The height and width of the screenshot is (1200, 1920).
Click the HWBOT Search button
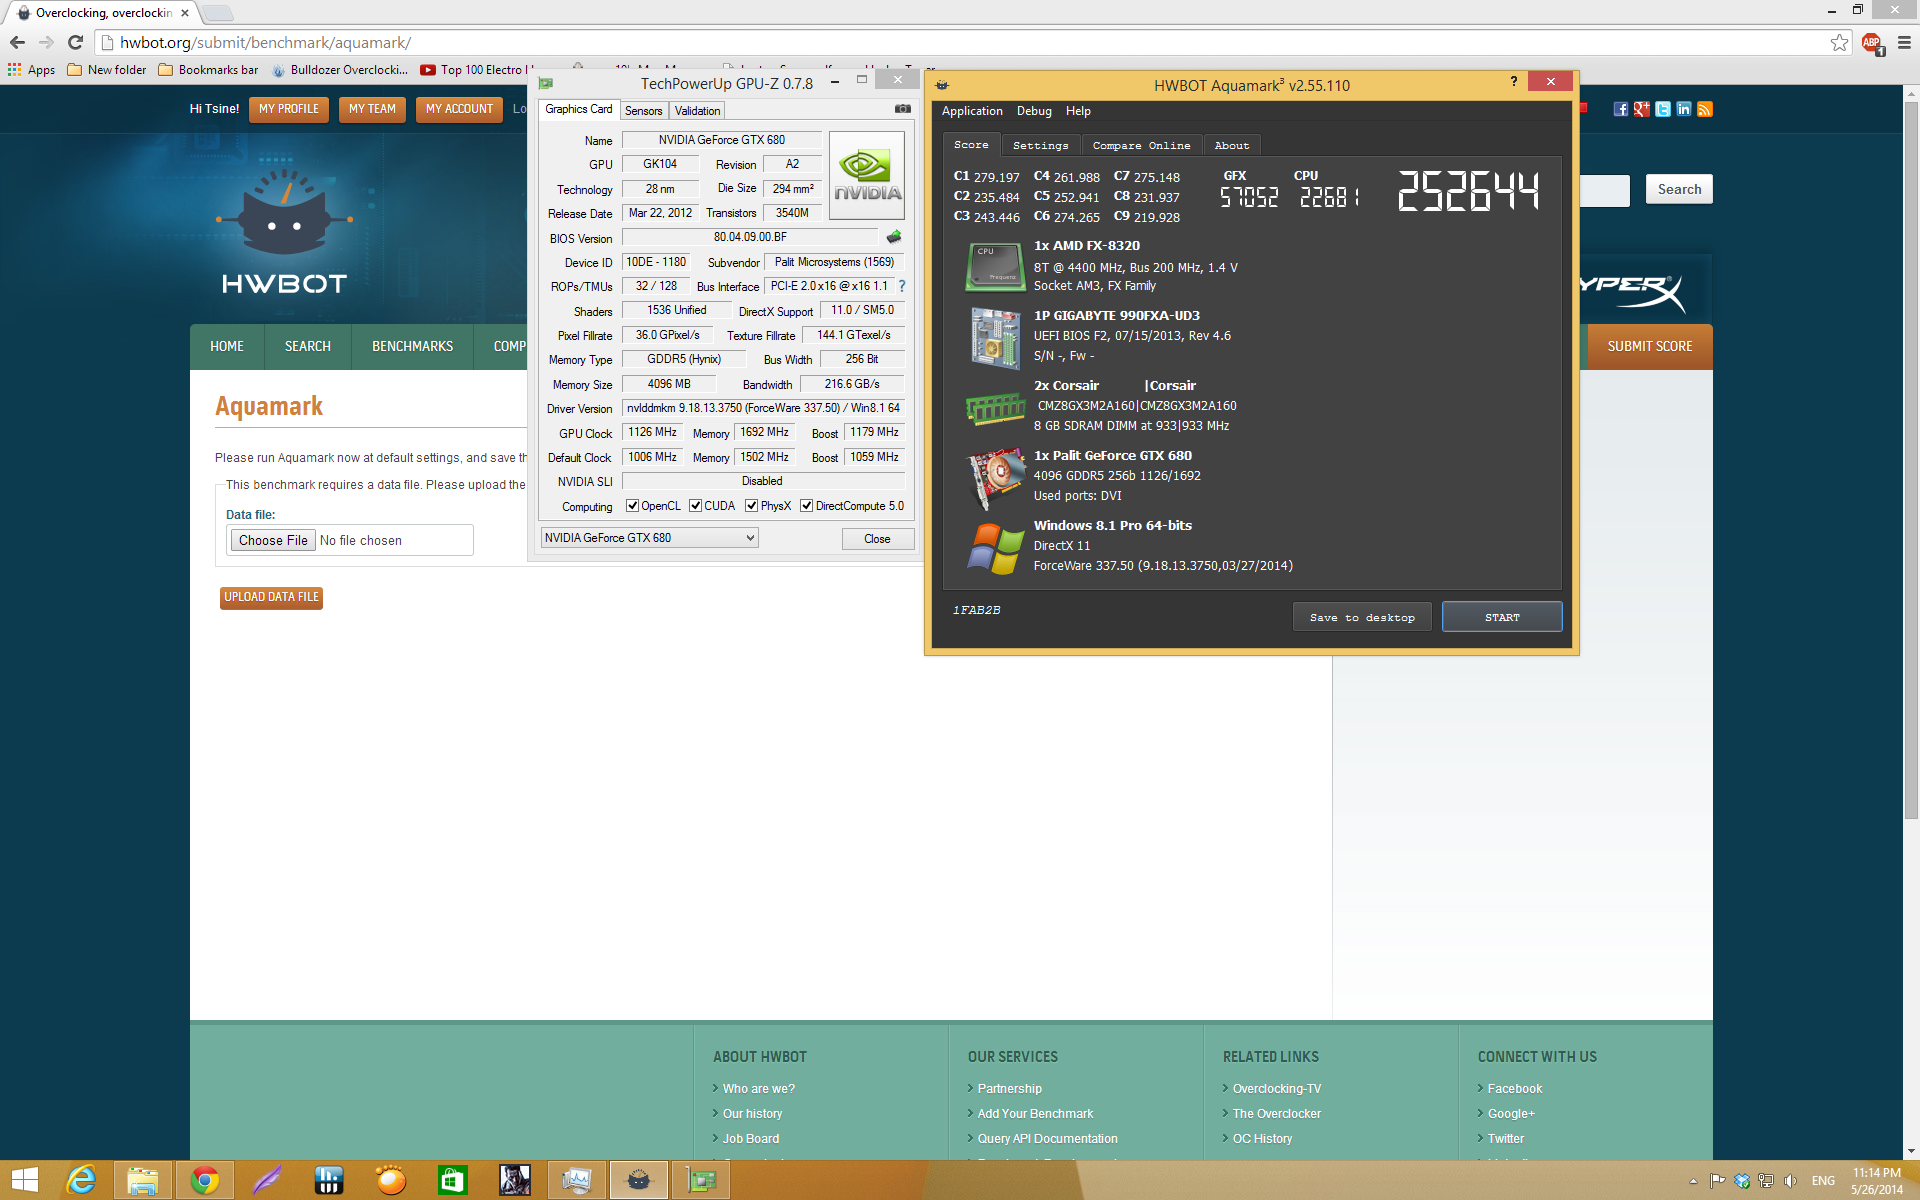[x=1679, y=189]
